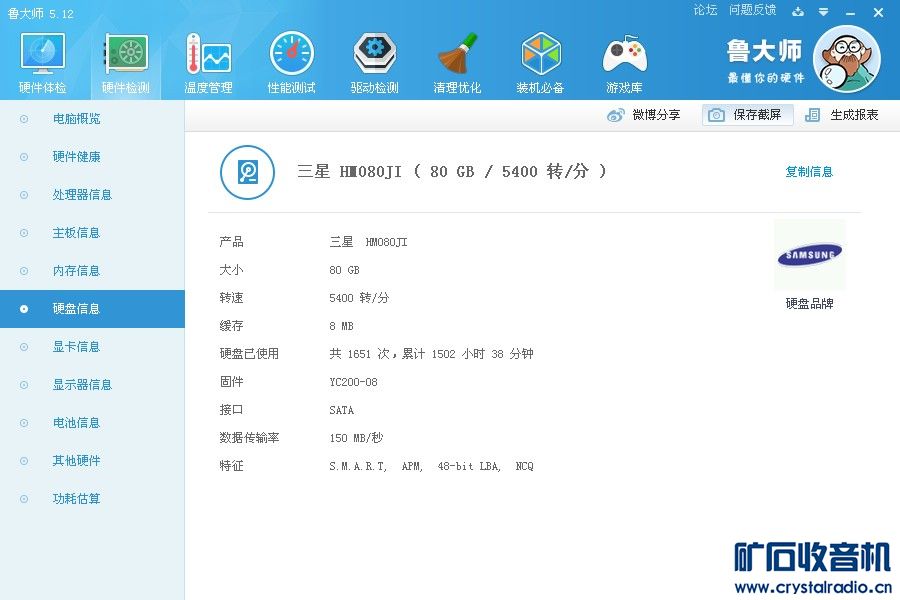View 显卡信息 graphics card details
This screenshot has height=600, width=900.
coord(75,346)
